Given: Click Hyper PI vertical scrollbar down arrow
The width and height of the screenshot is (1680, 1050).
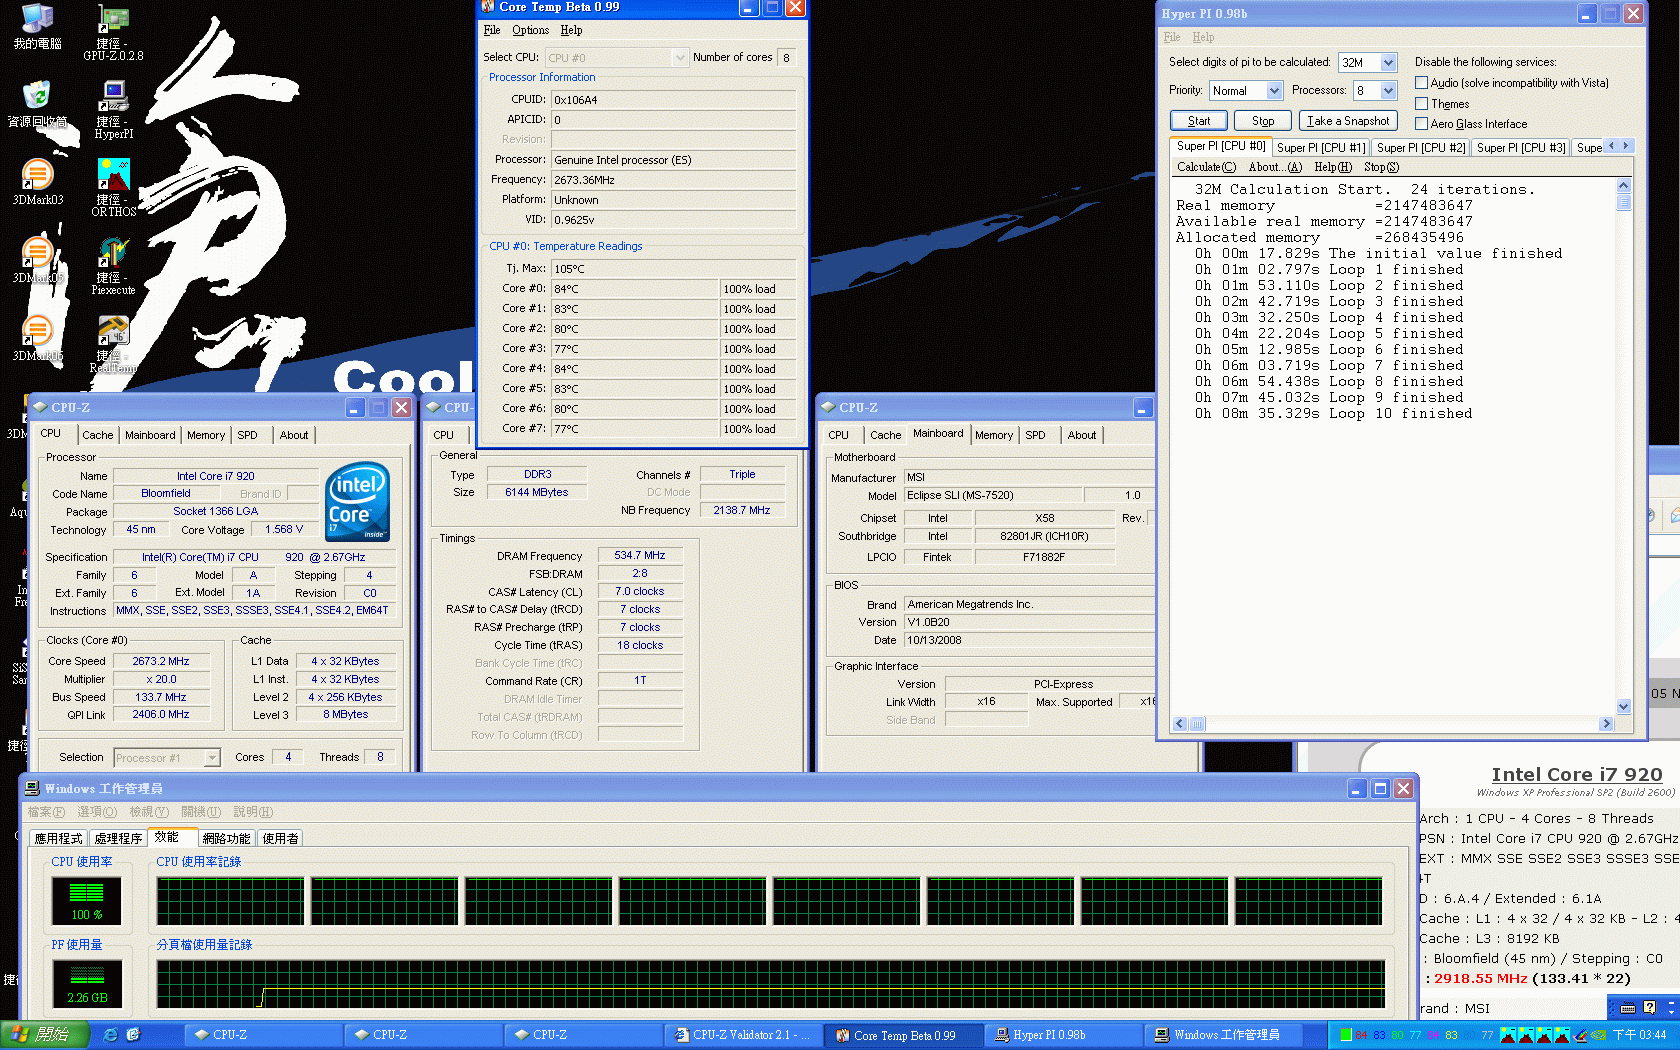Looking at the screenshot, I should [x=1624, y=707].
